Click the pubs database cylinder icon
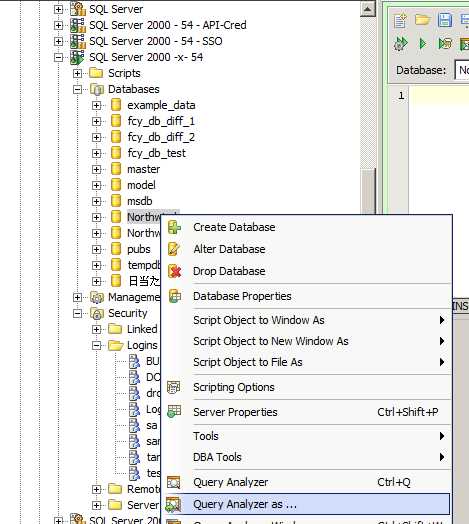Viewport: 469px width, 524px height. coord(116,249)
